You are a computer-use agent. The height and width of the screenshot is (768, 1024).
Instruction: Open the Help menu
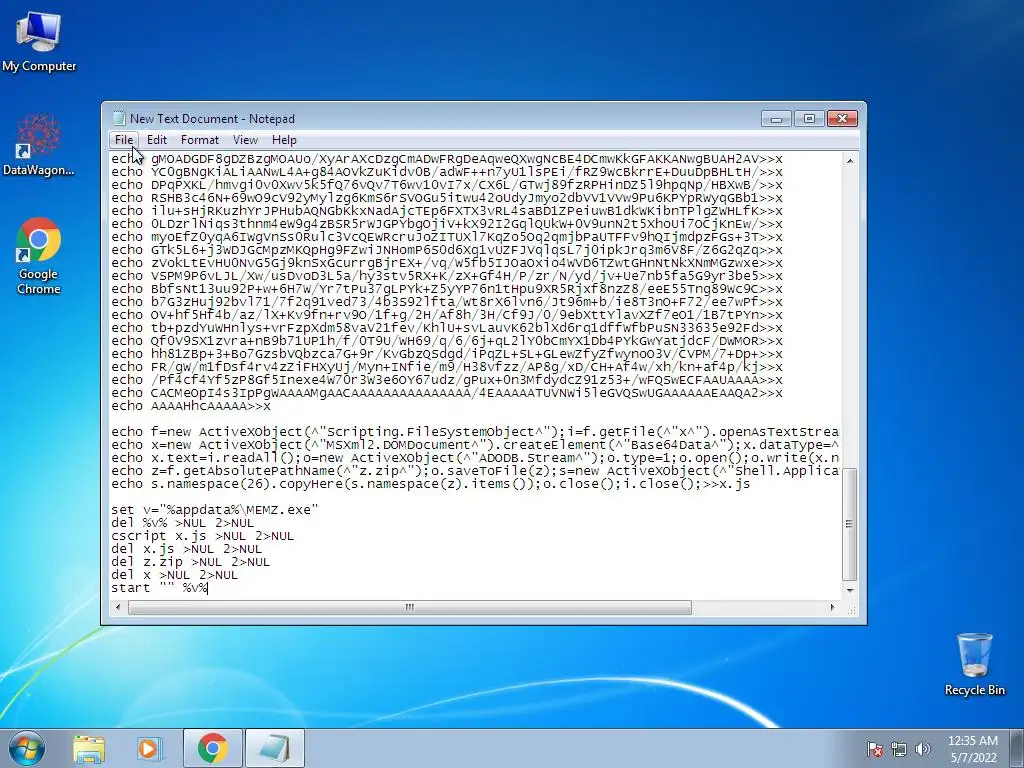pos(284,140)
